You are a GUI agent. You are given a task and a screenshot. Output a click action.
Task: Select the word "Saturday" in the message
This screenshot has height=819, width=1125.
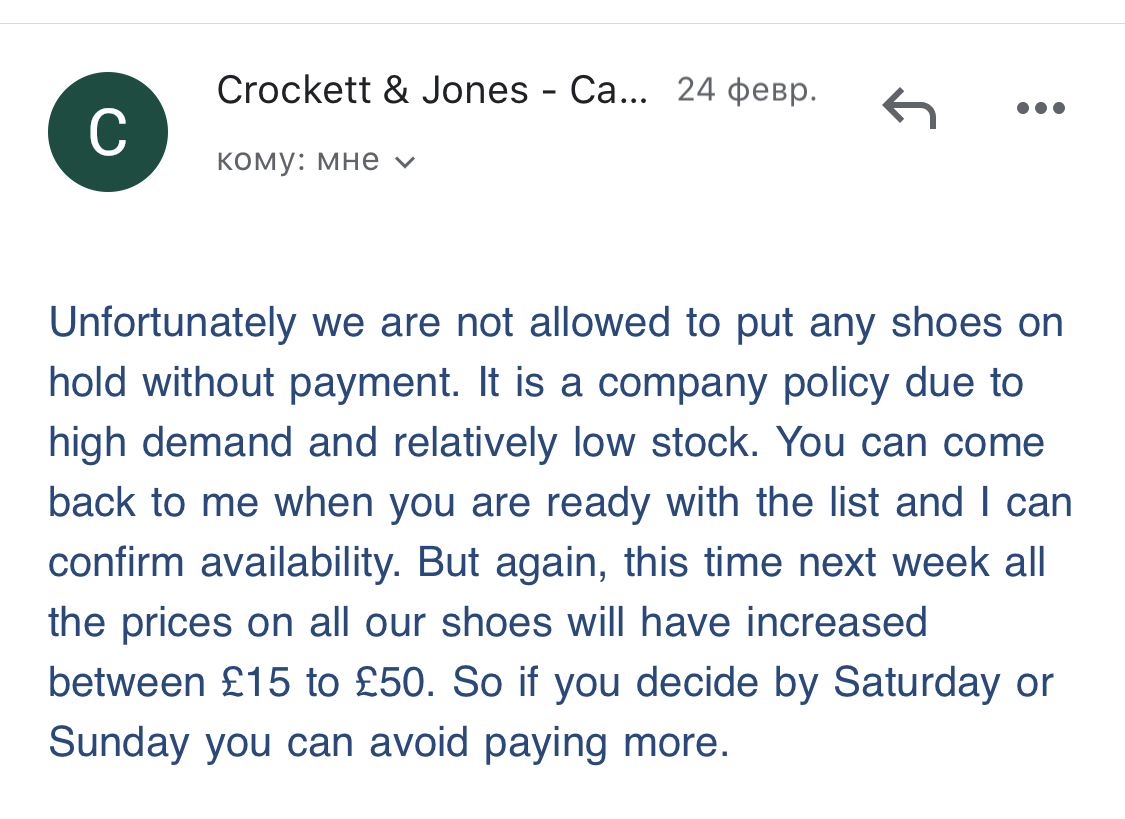pyautogui.click(x=916, y=683)
